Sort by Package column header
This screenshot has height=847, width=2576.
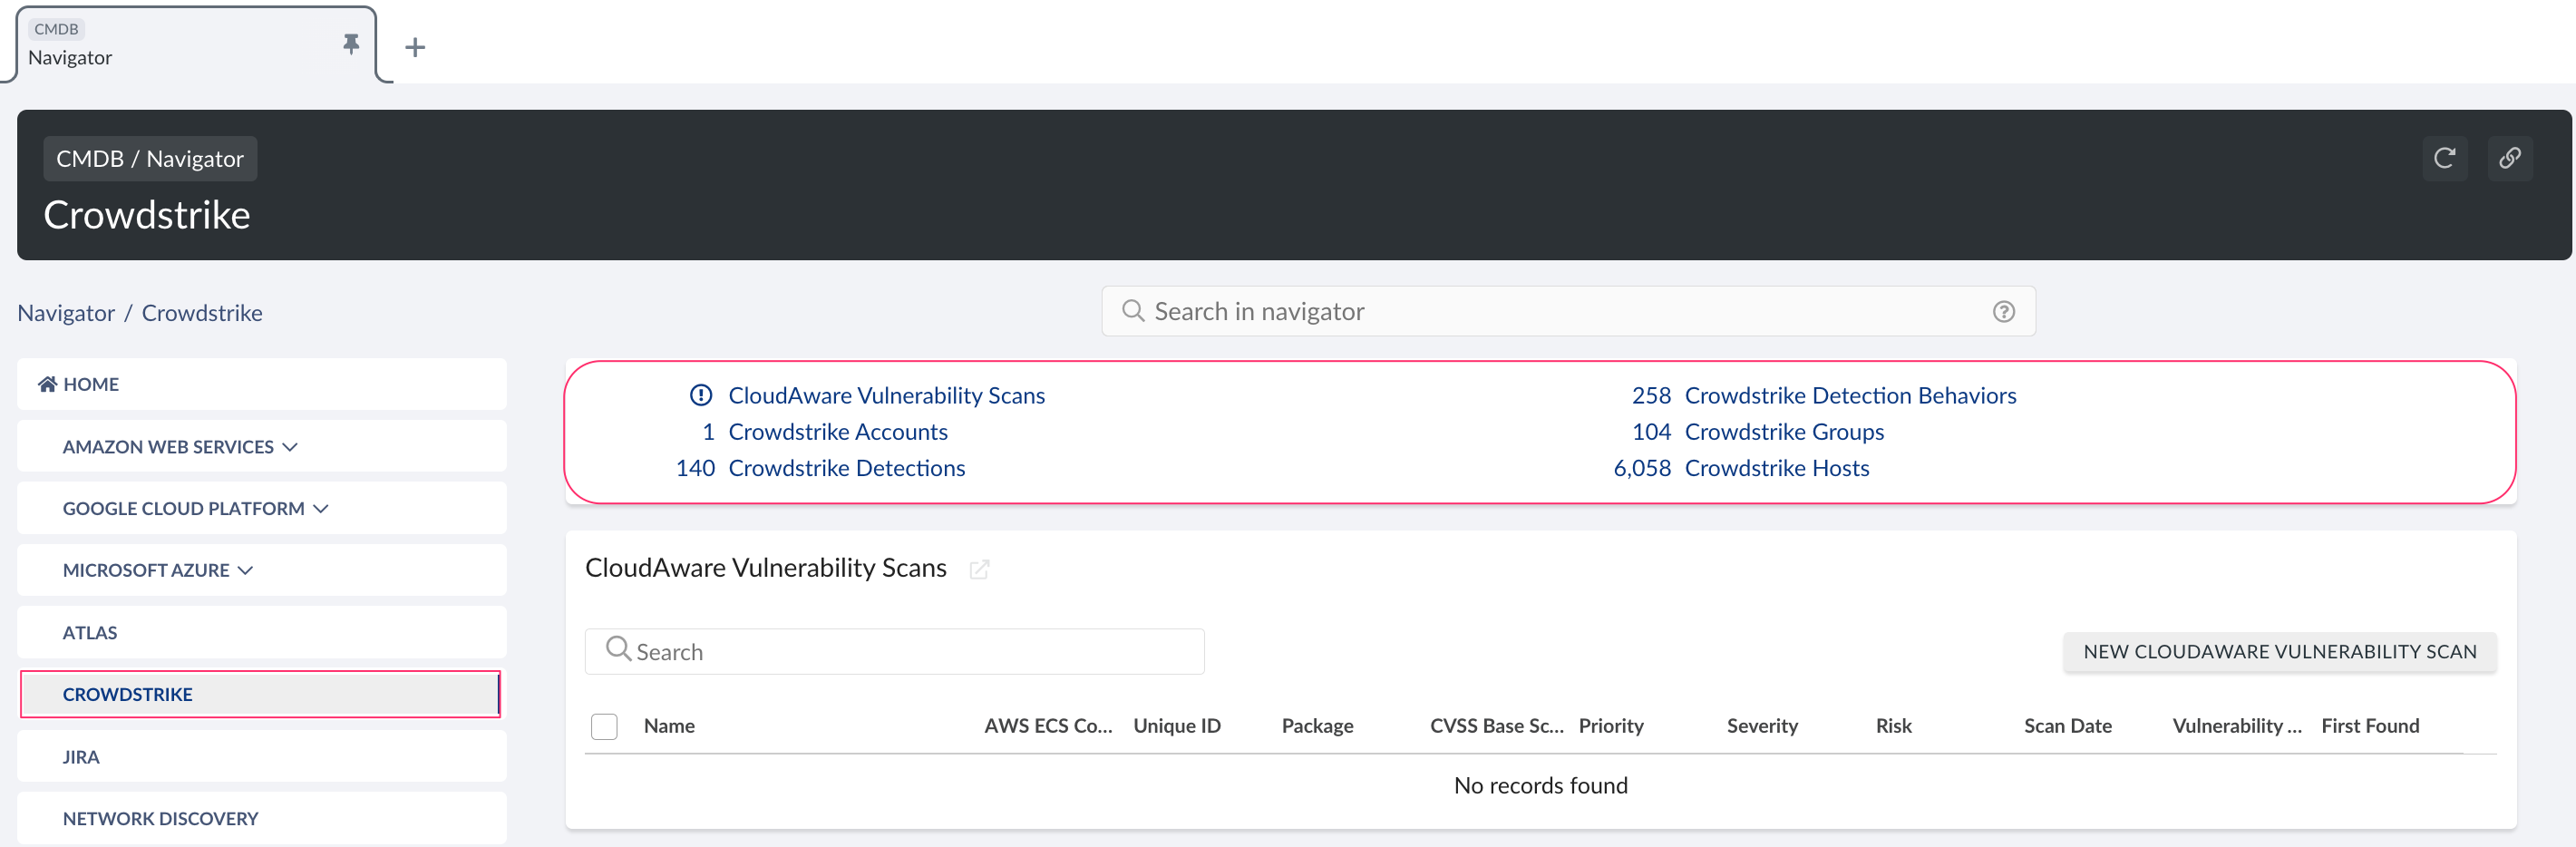point(1317,726)
